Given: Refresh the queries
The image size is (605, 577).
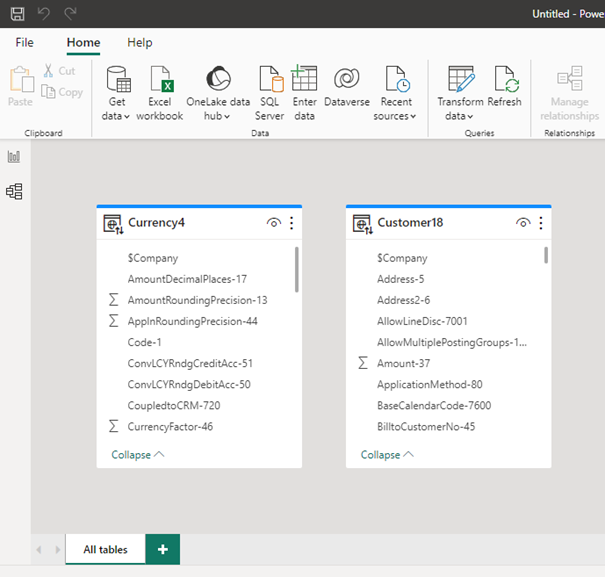Looking at the screenshot, I should click(505, 87).
